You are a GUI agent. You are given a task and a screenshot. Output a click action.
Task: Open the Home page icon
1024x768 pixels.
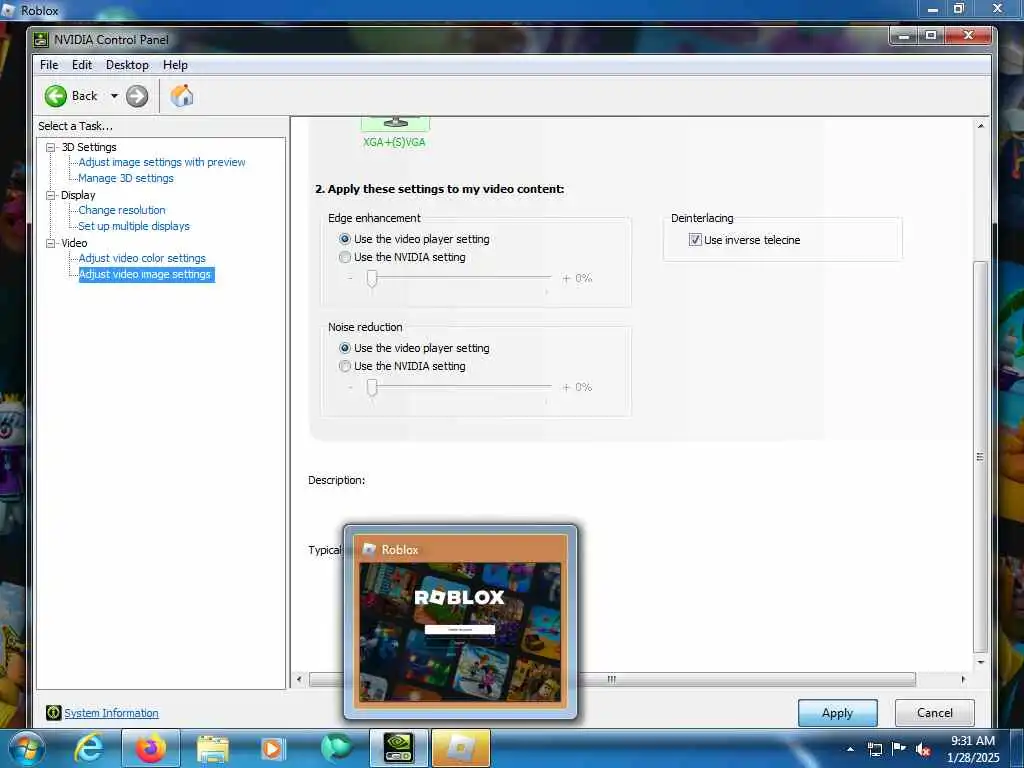(x=182, y=96)
